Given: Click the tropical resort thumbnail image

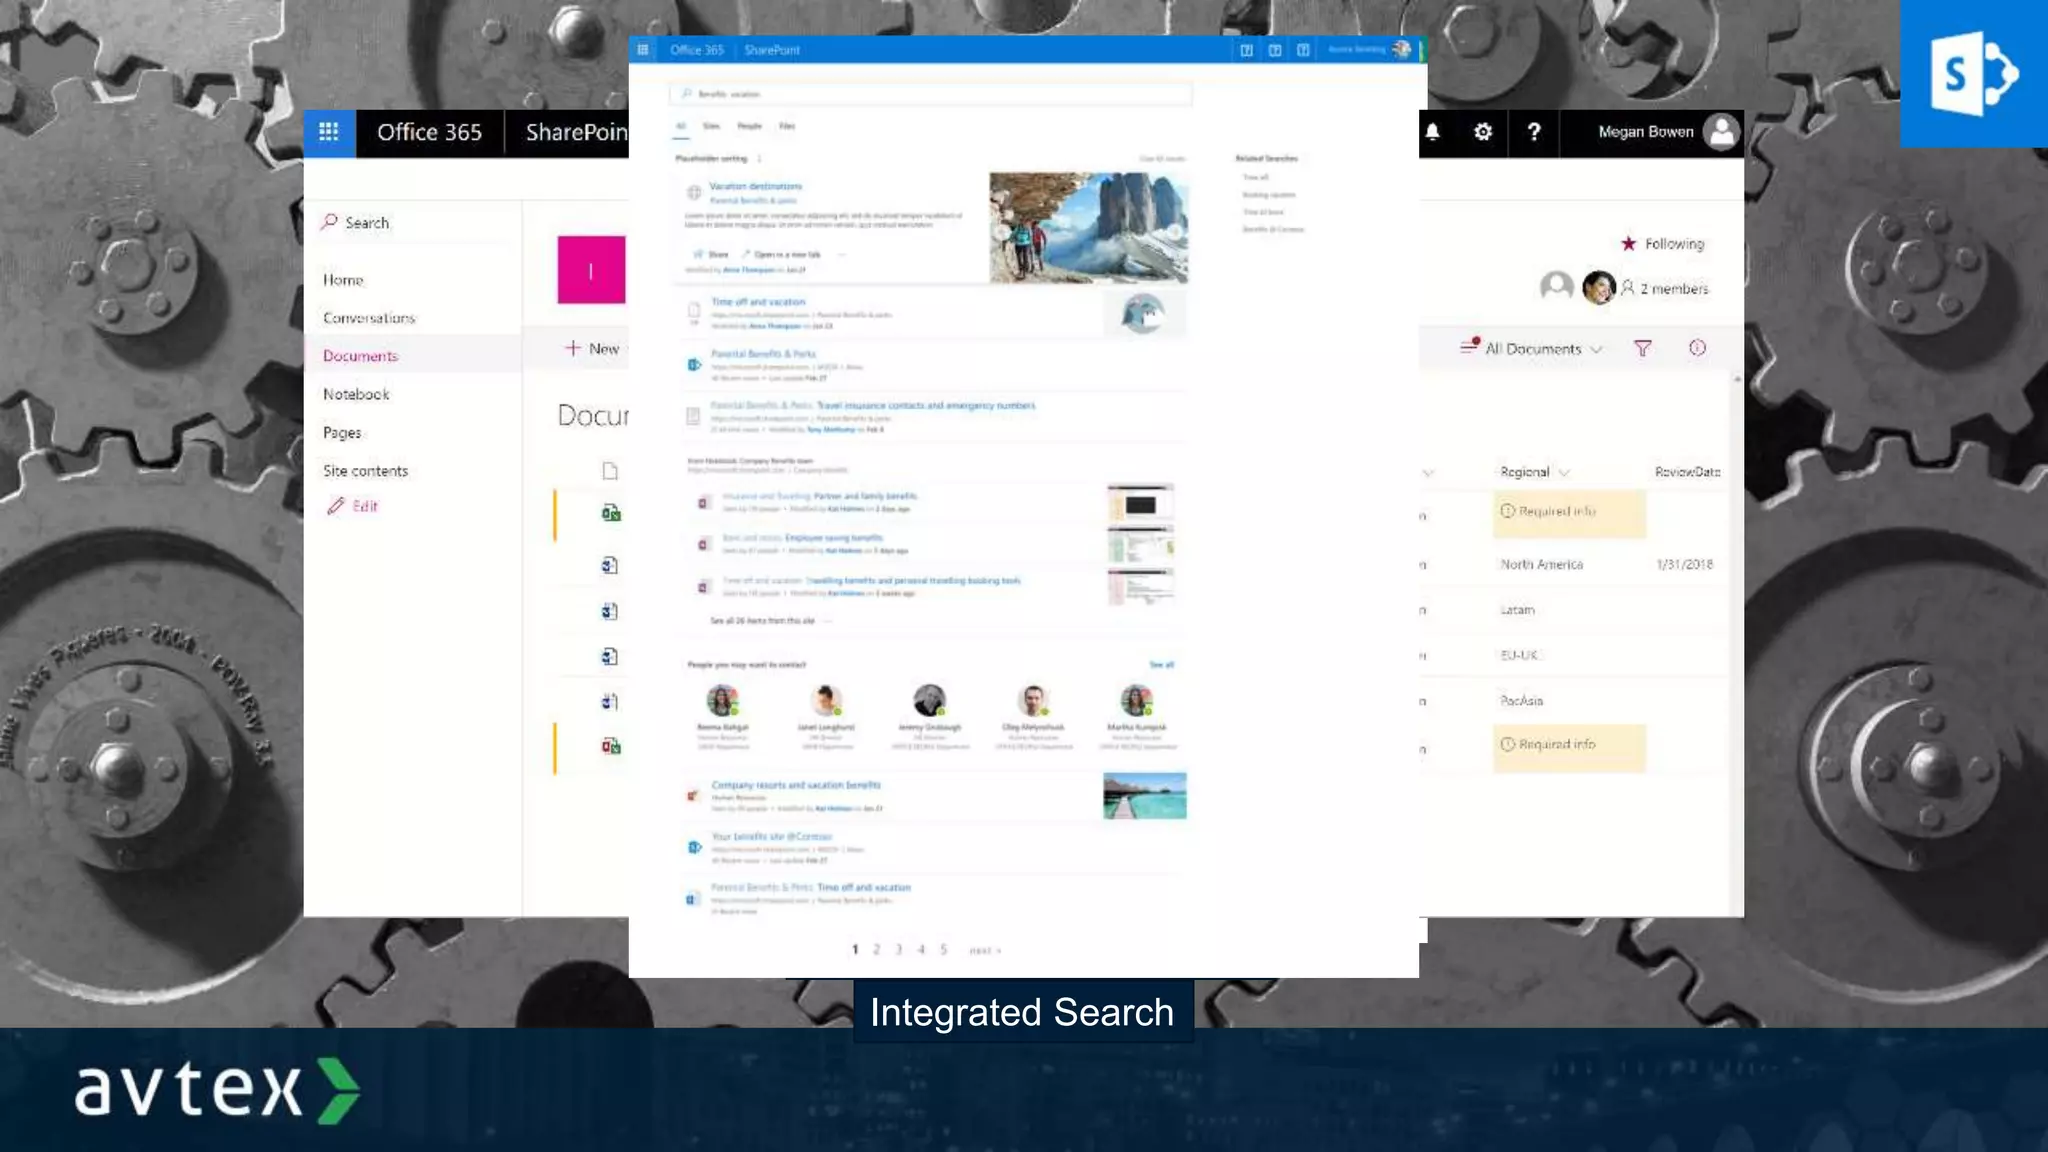Looking at the screenshot, I should [1144, 795].
